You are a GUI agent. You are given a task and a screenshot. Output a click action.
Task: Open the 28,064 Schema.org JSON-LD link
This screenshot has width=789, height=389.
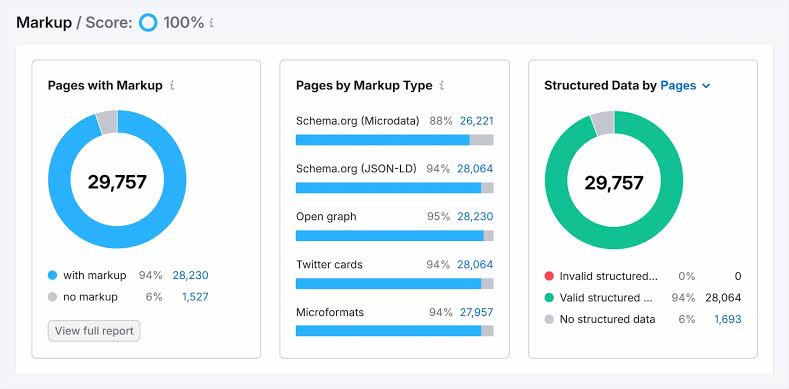tap(475, 169)
